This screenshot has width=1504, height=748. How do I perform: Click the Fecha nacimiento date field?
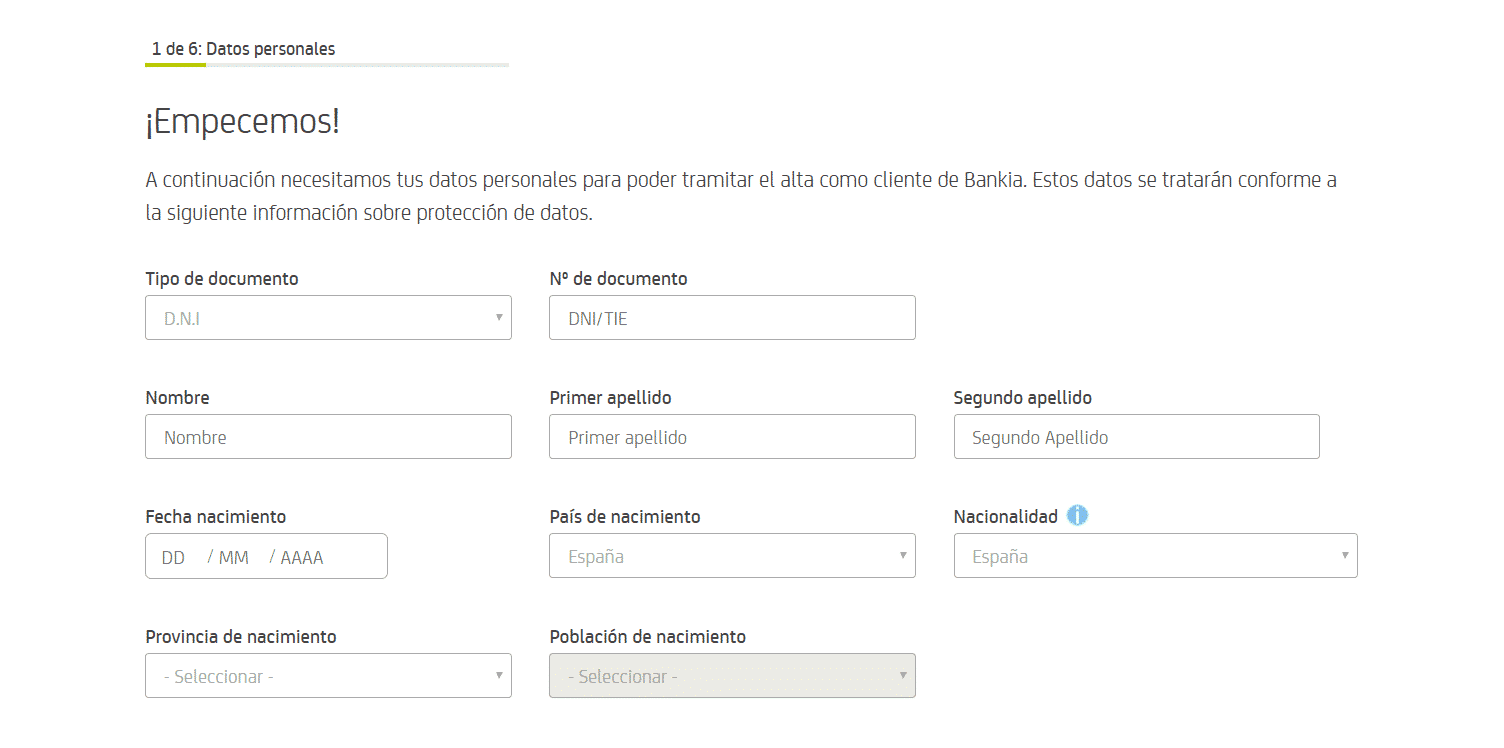[x=266, y=556]
